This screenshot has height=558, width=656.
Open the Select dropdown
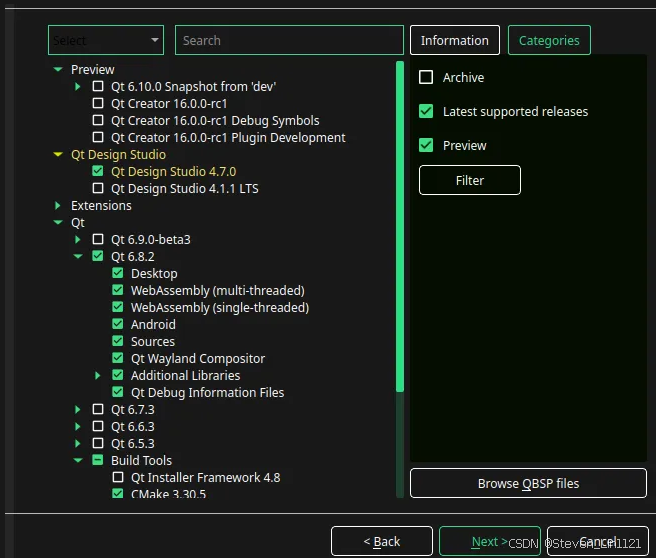point(106,40)
